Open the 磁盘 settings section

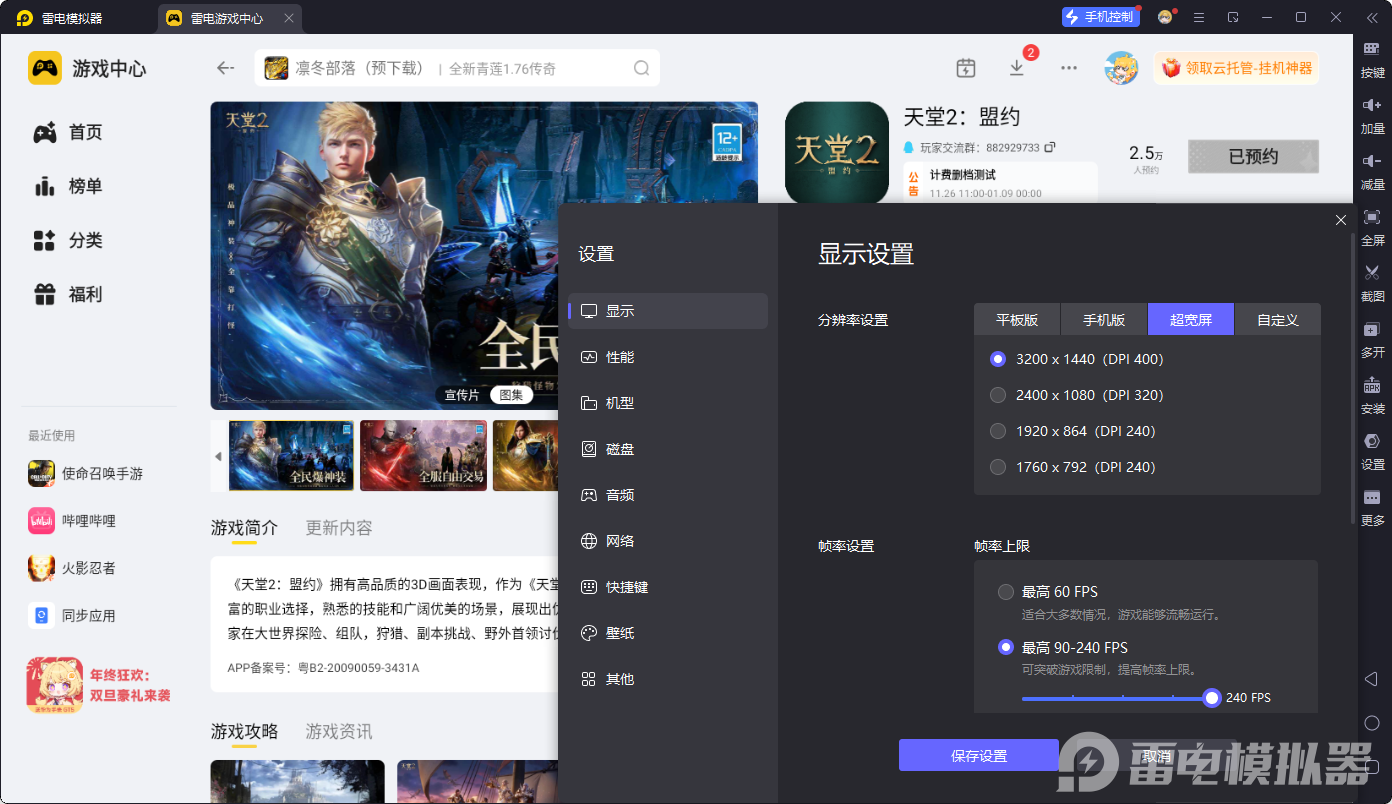(668, 449)
